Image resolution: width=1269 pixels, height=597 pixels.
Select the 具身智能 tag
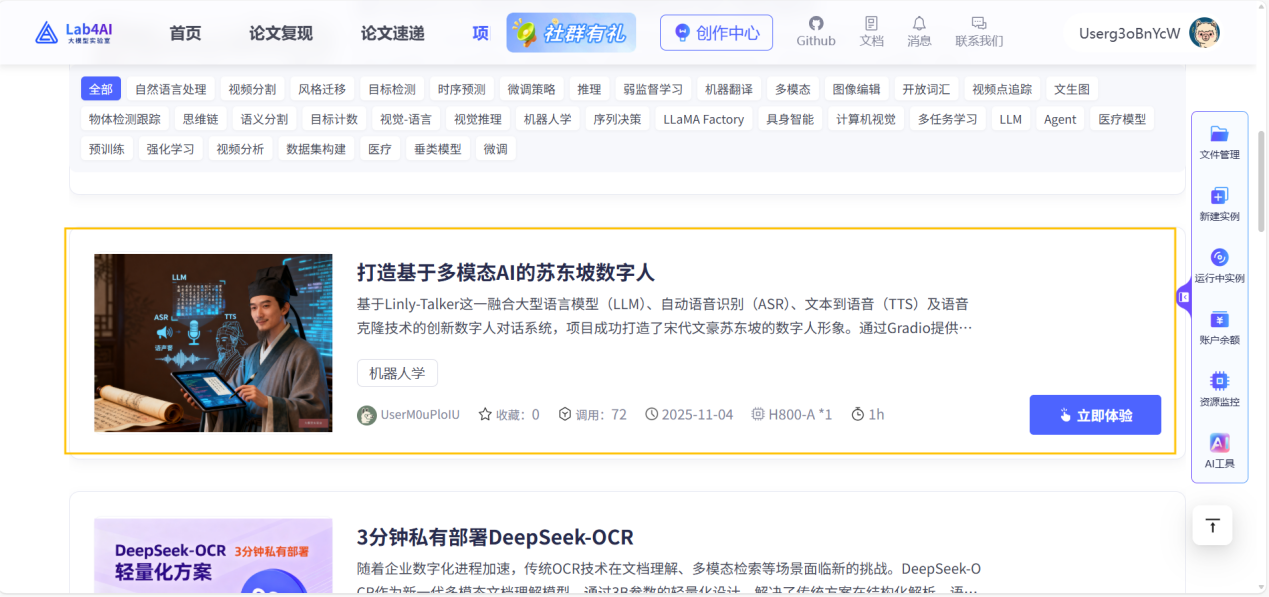(790, 119)
